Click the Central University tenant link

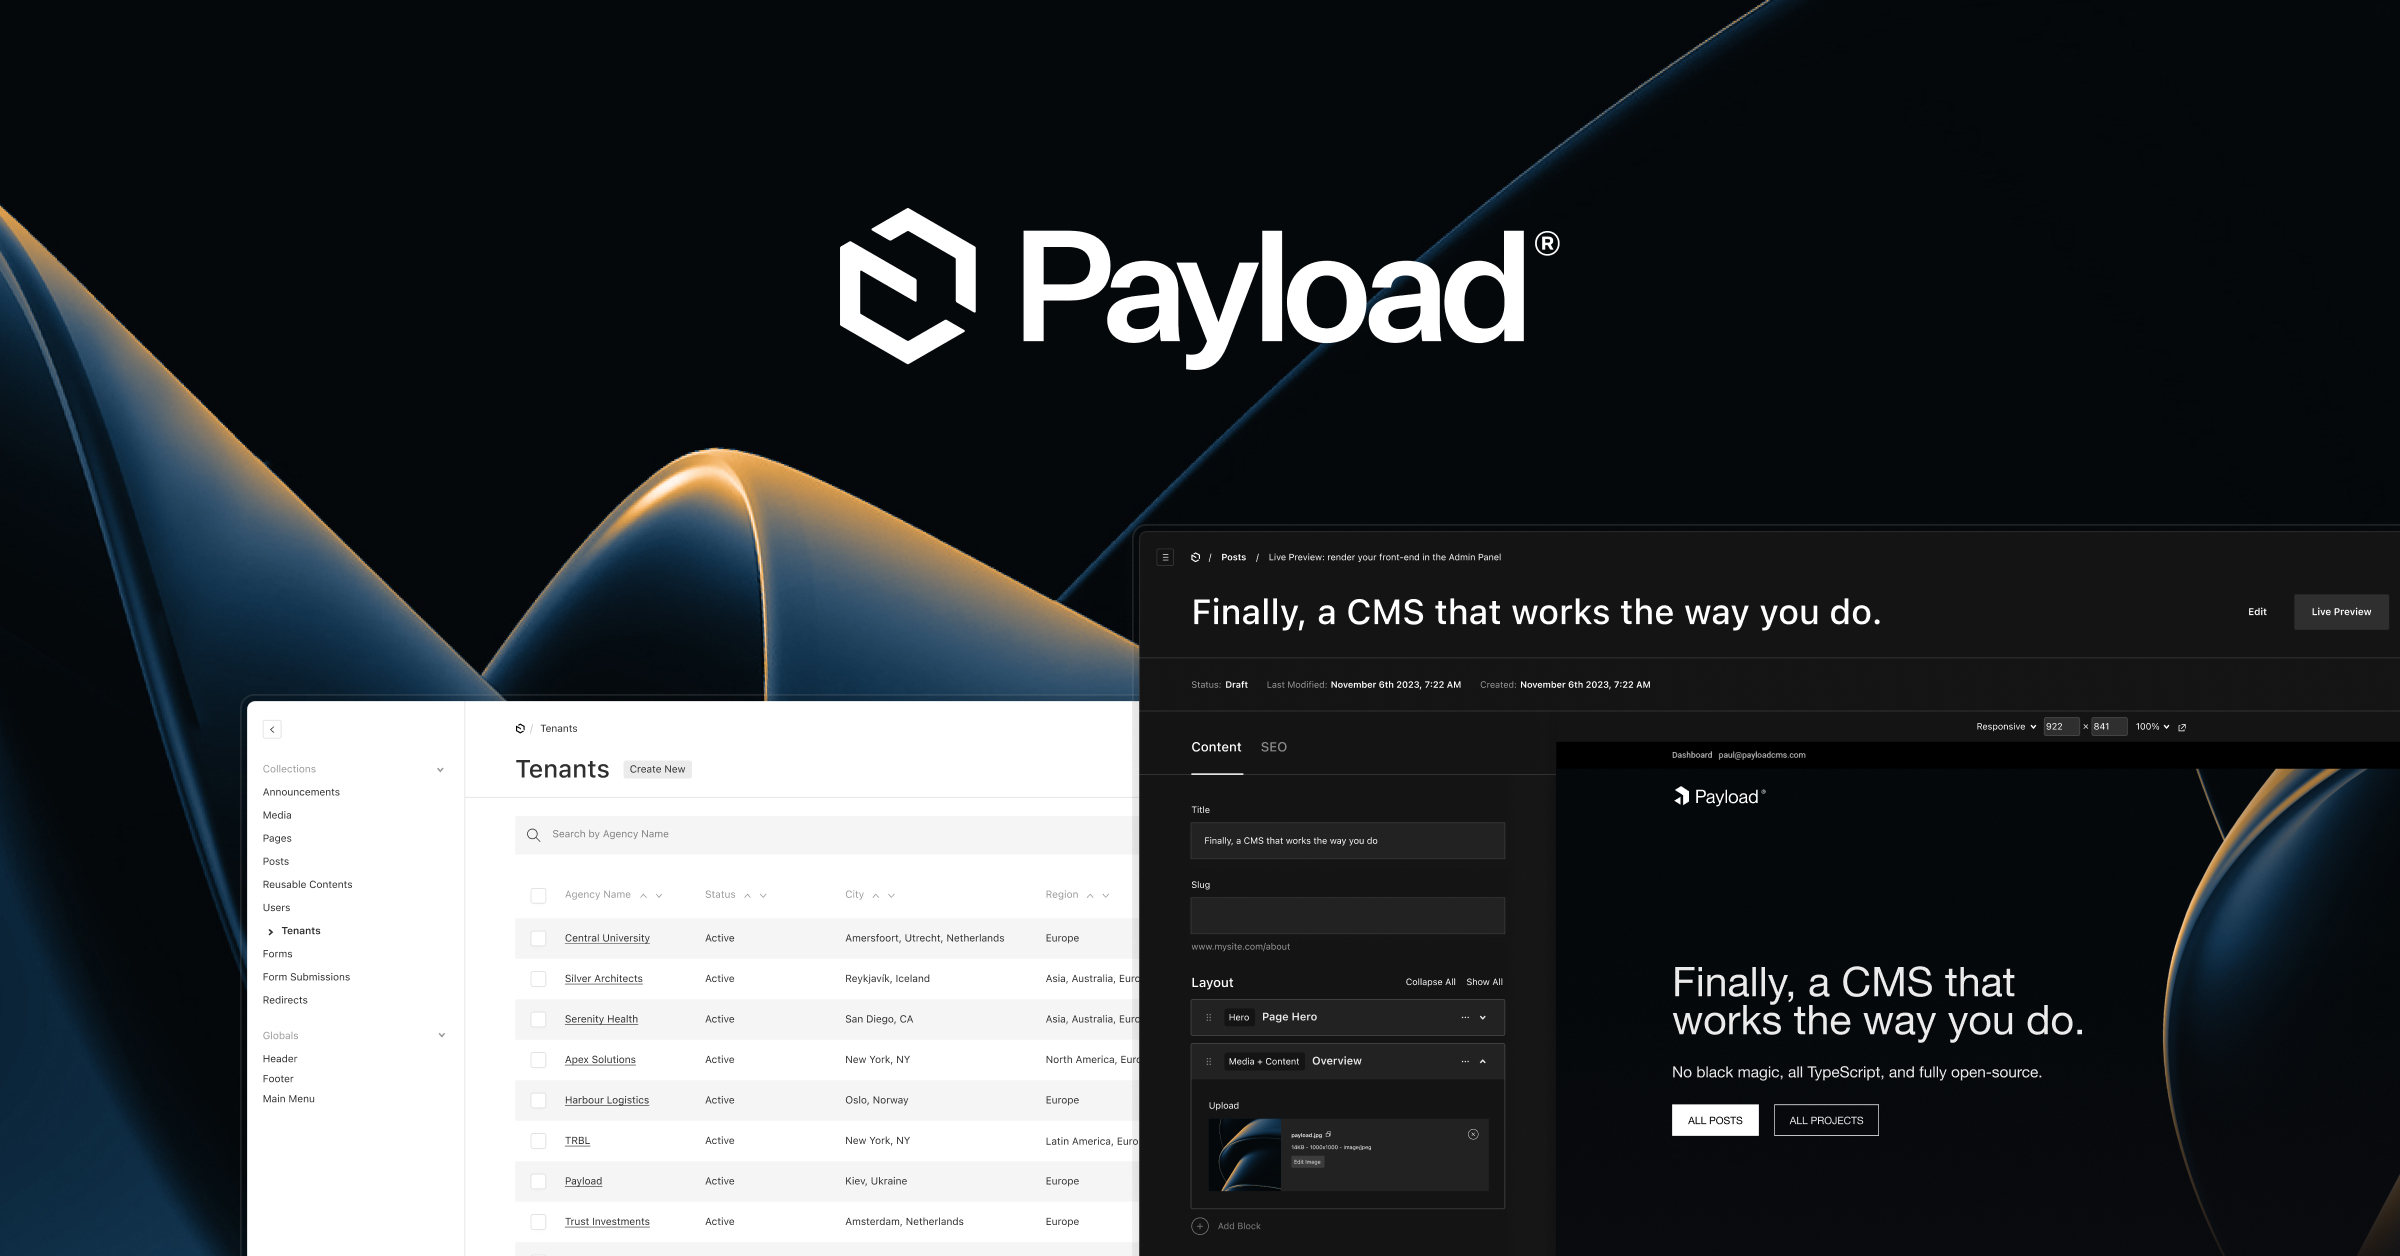pos(606,937)
